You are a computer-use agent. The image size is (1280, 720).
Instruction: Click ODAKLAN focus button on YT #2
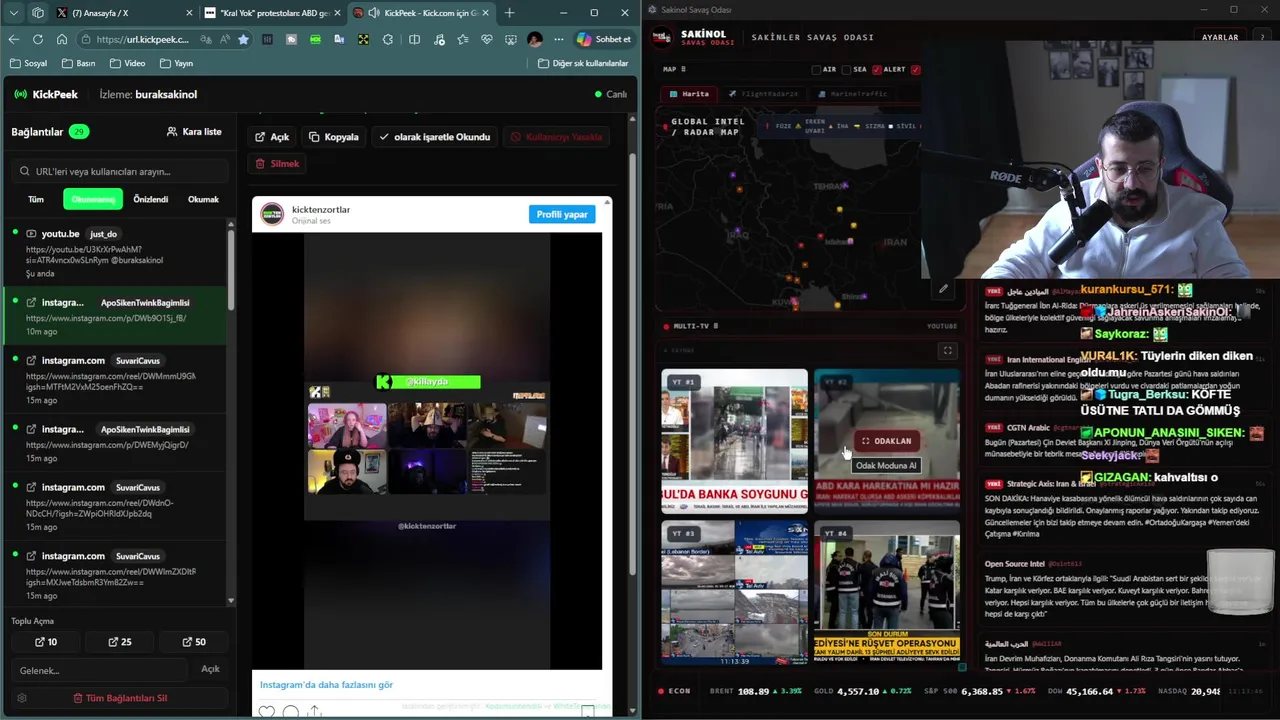coord(886,441)
